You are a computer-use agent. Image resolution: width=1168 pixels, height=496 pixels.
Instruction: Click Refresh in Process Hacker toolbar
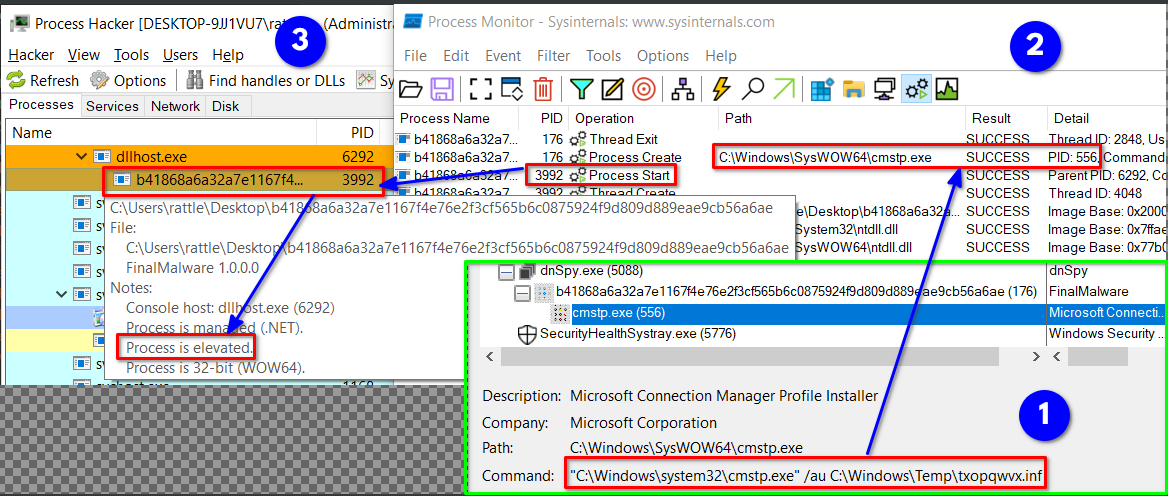point(42,80)
